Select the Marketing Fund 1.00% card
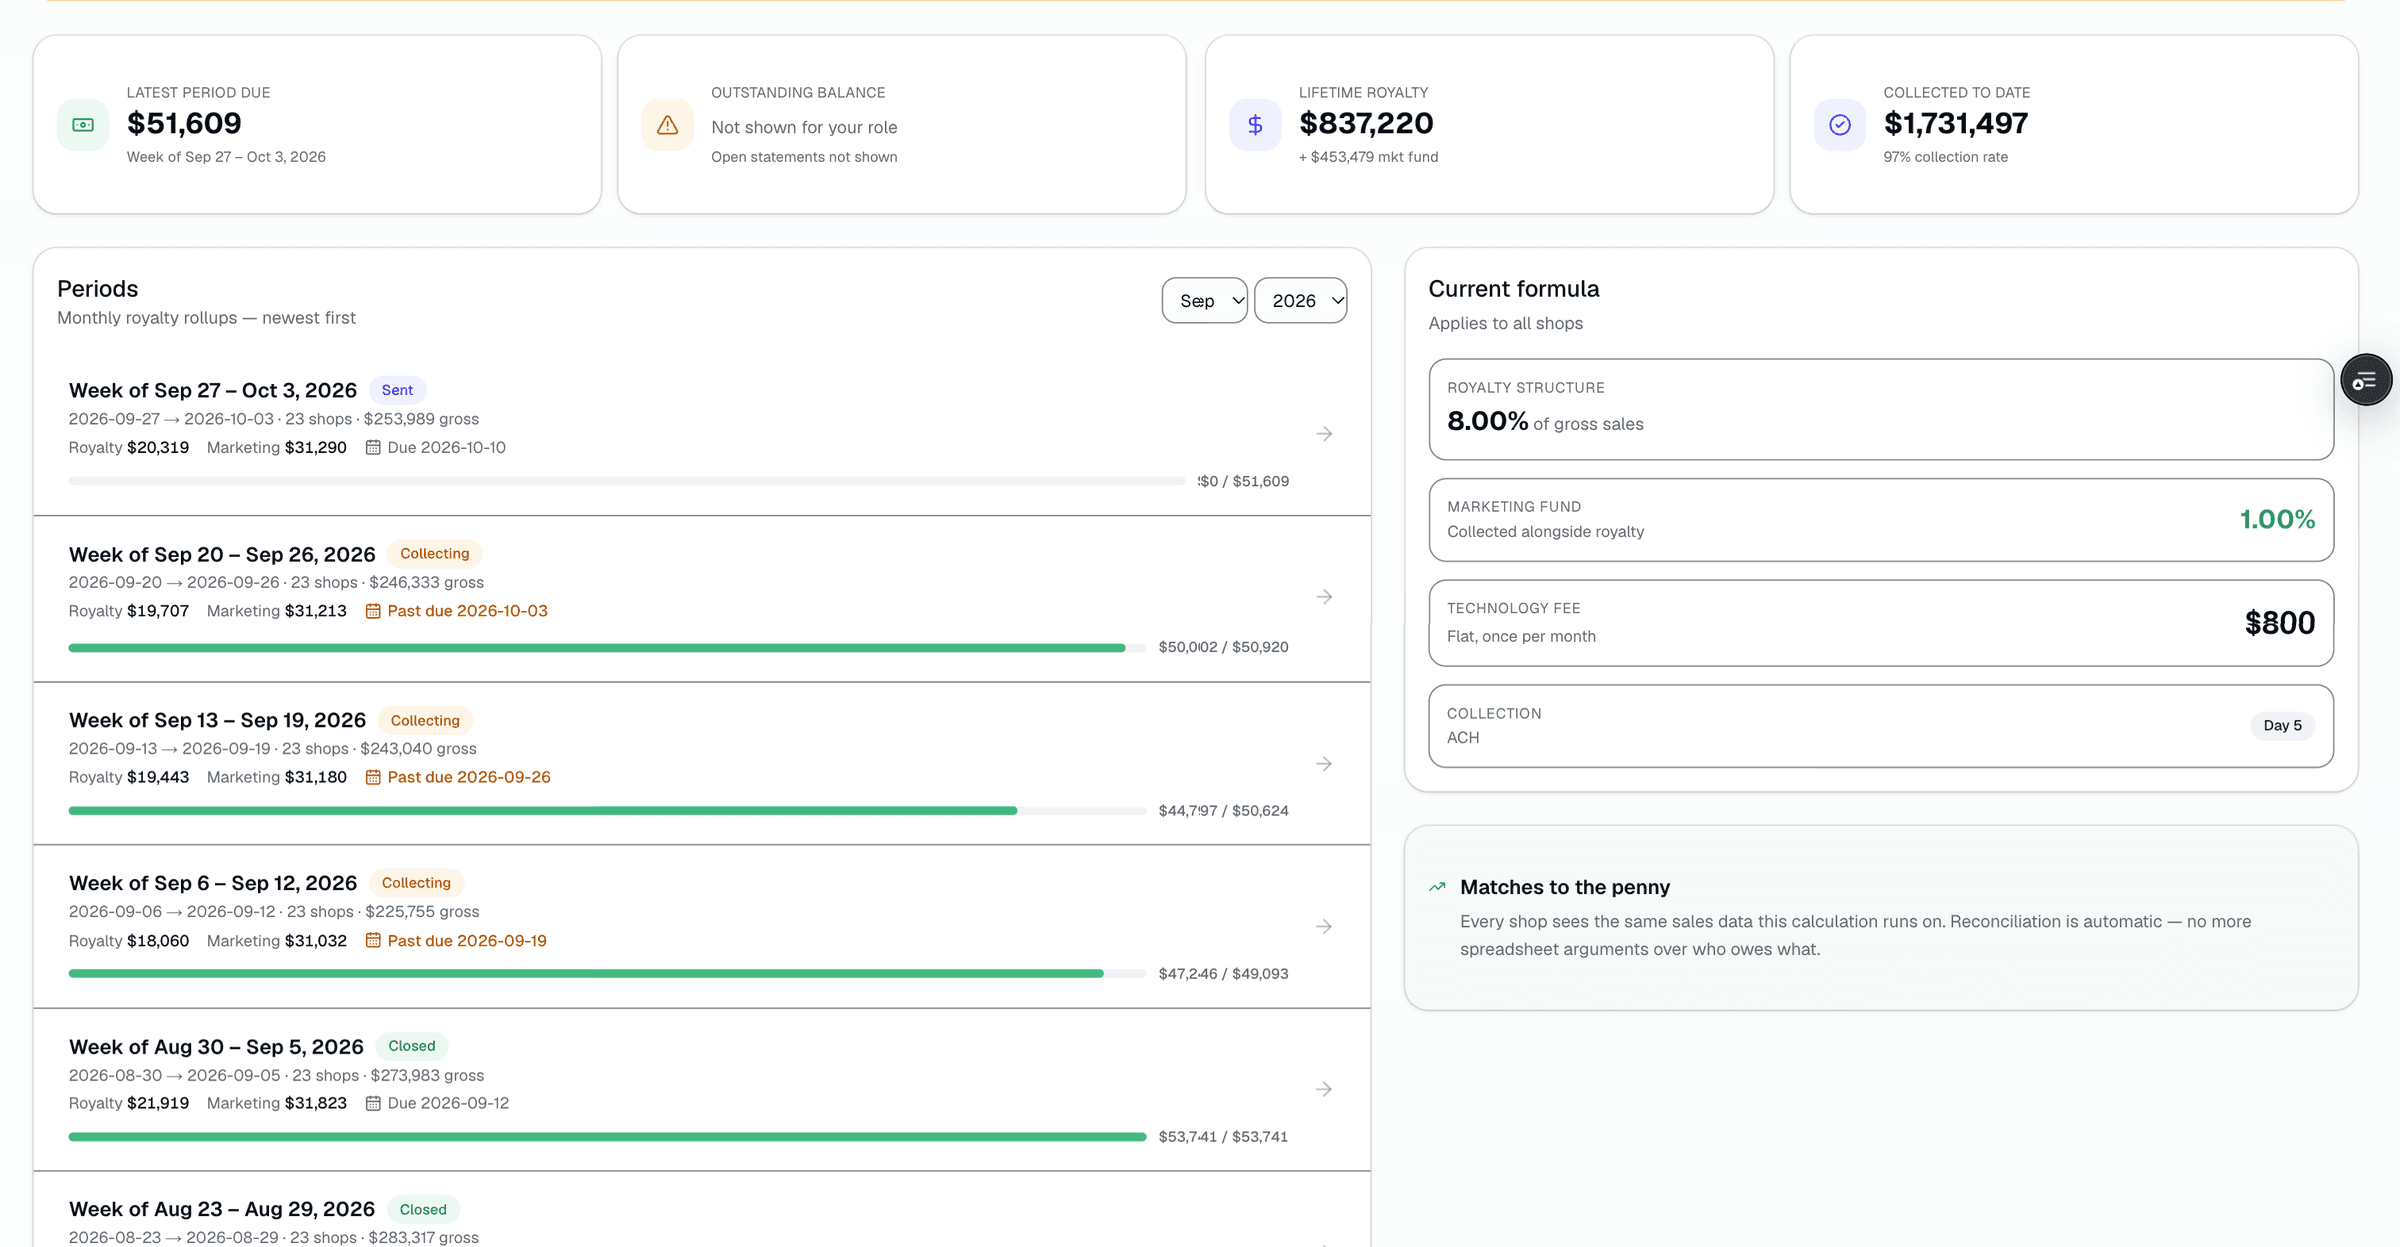2400x1247 pixels. coord(1881,520)
